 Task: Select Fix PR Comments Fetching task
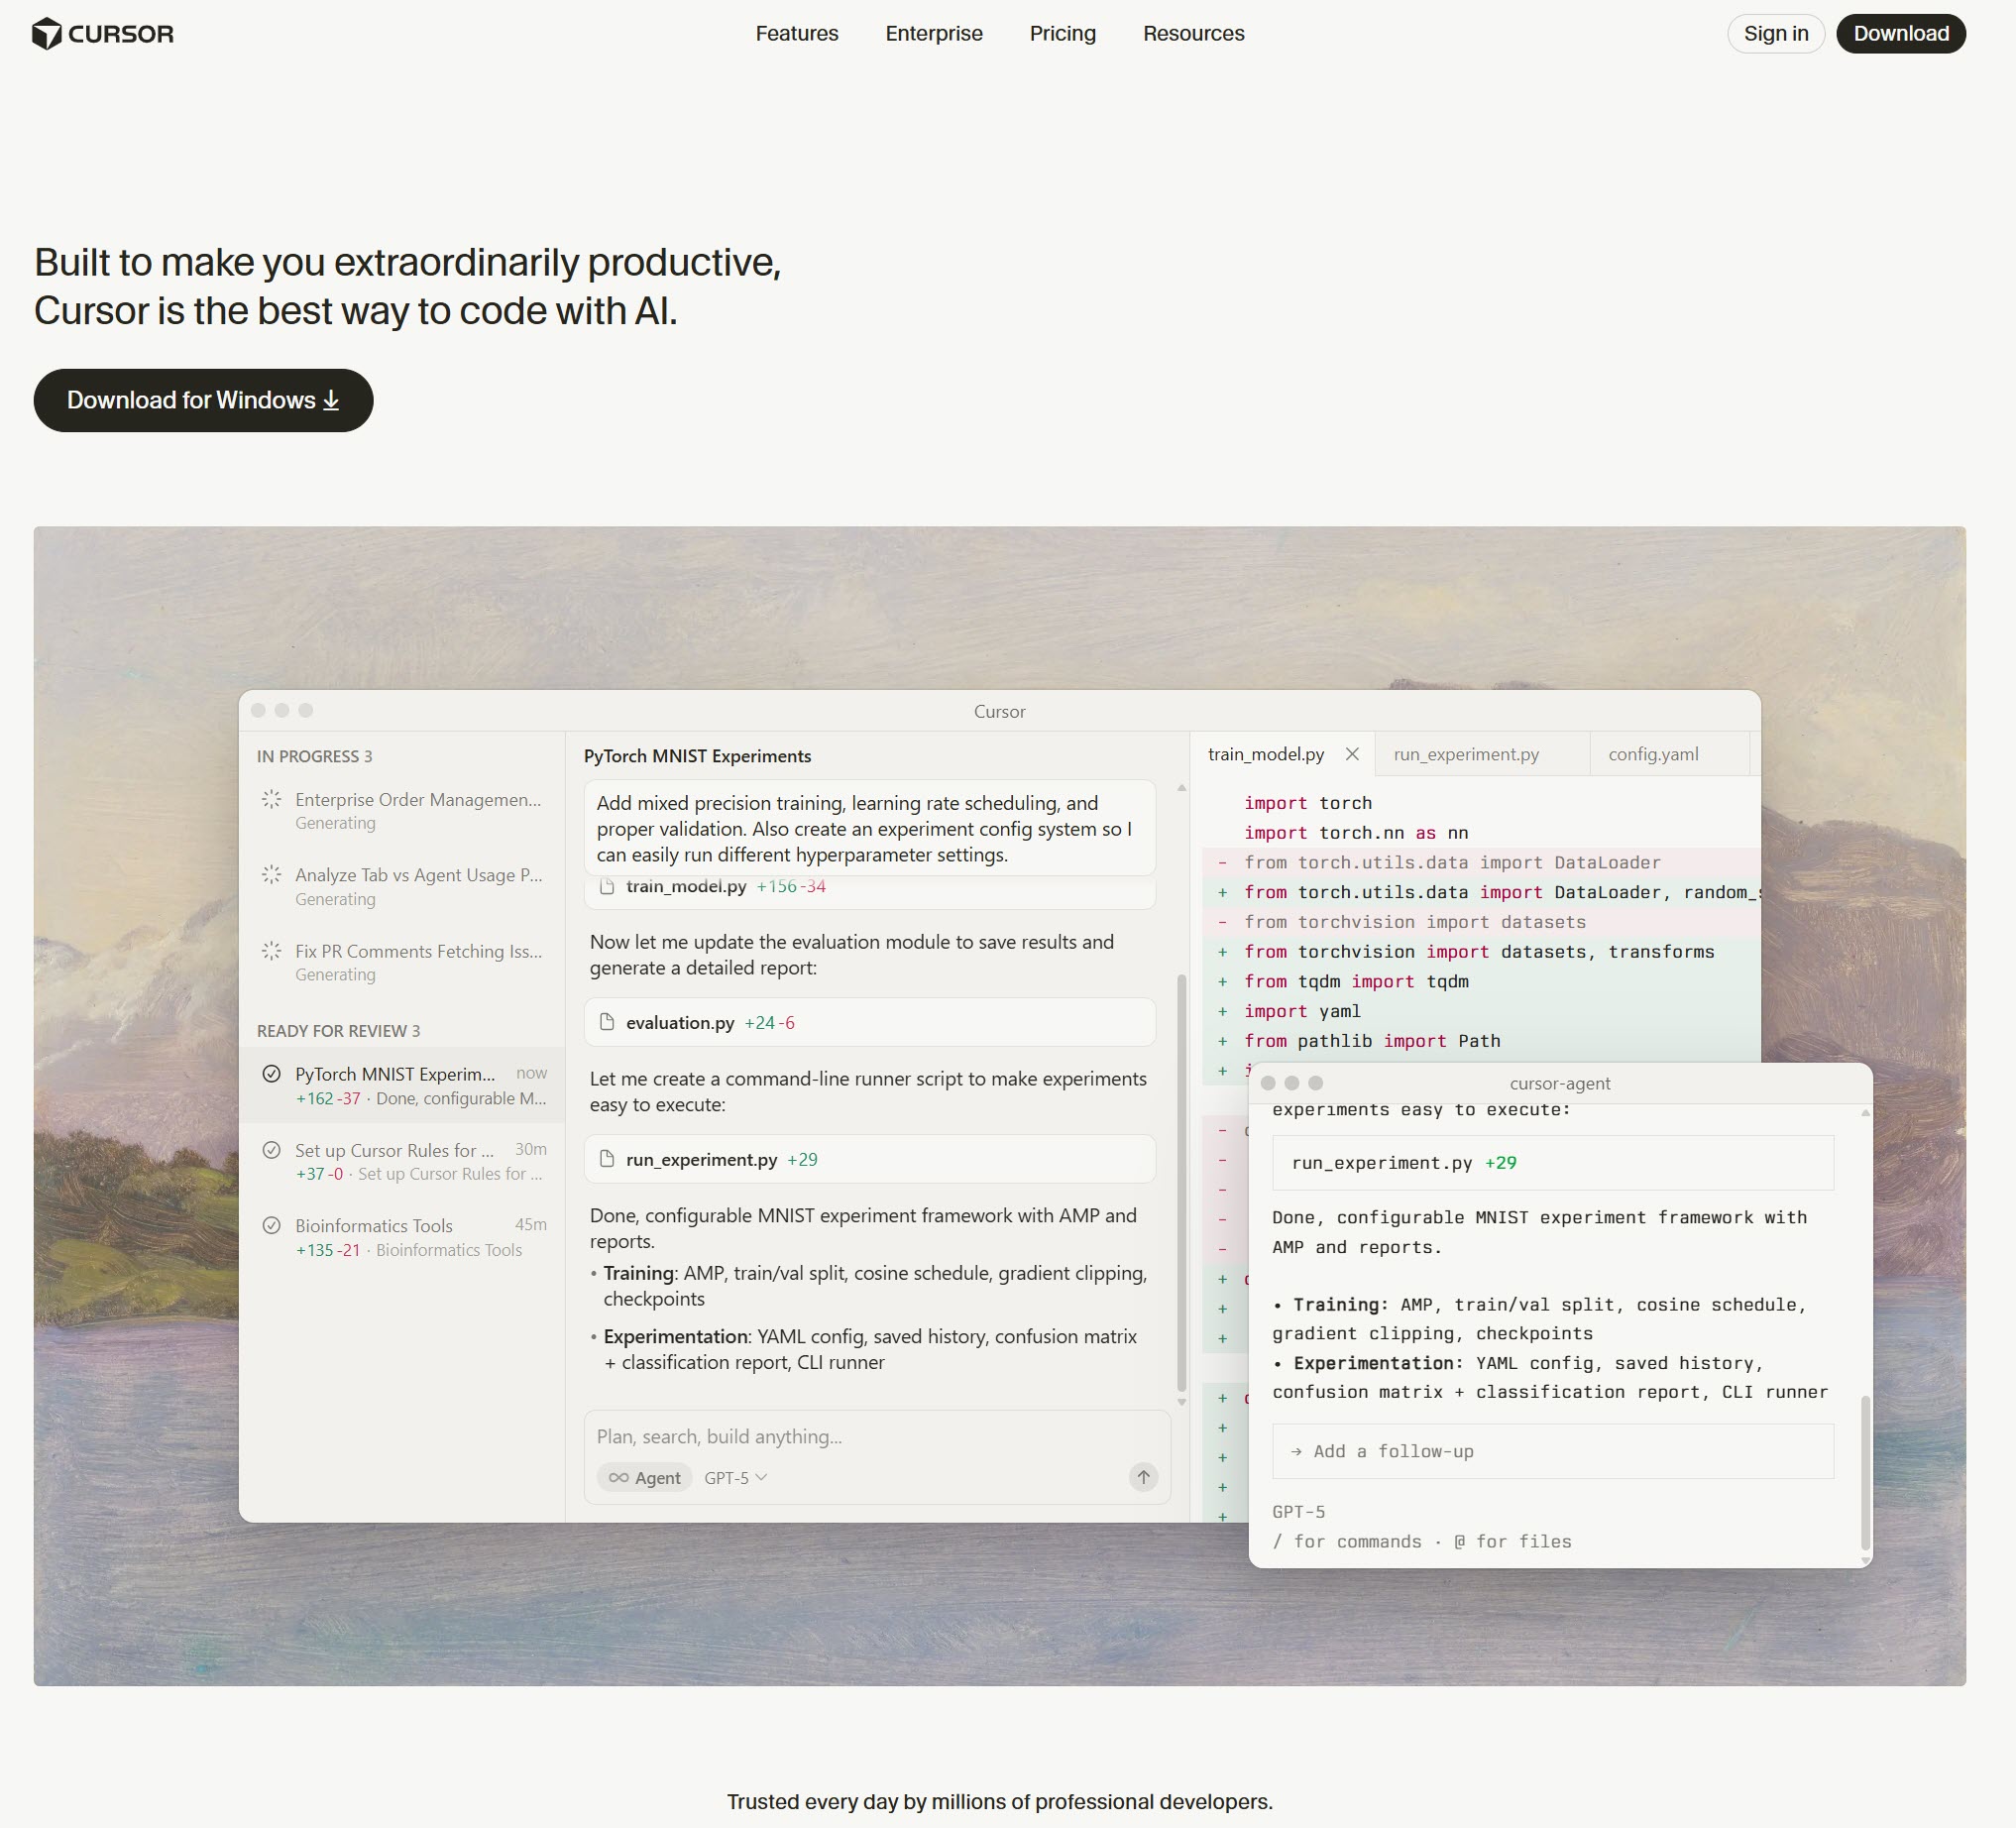[x=402, y=962]
